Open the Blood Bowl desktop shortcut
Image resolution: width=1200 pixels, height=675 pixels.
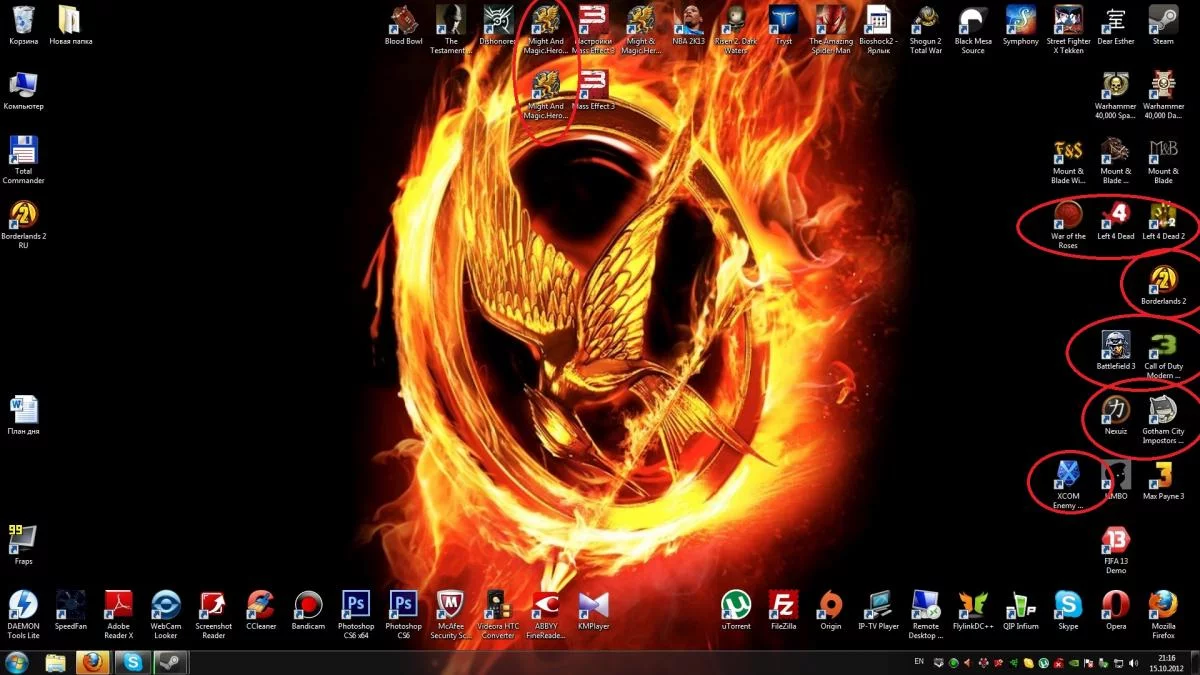pyautogui.click(x=404, y=26)
